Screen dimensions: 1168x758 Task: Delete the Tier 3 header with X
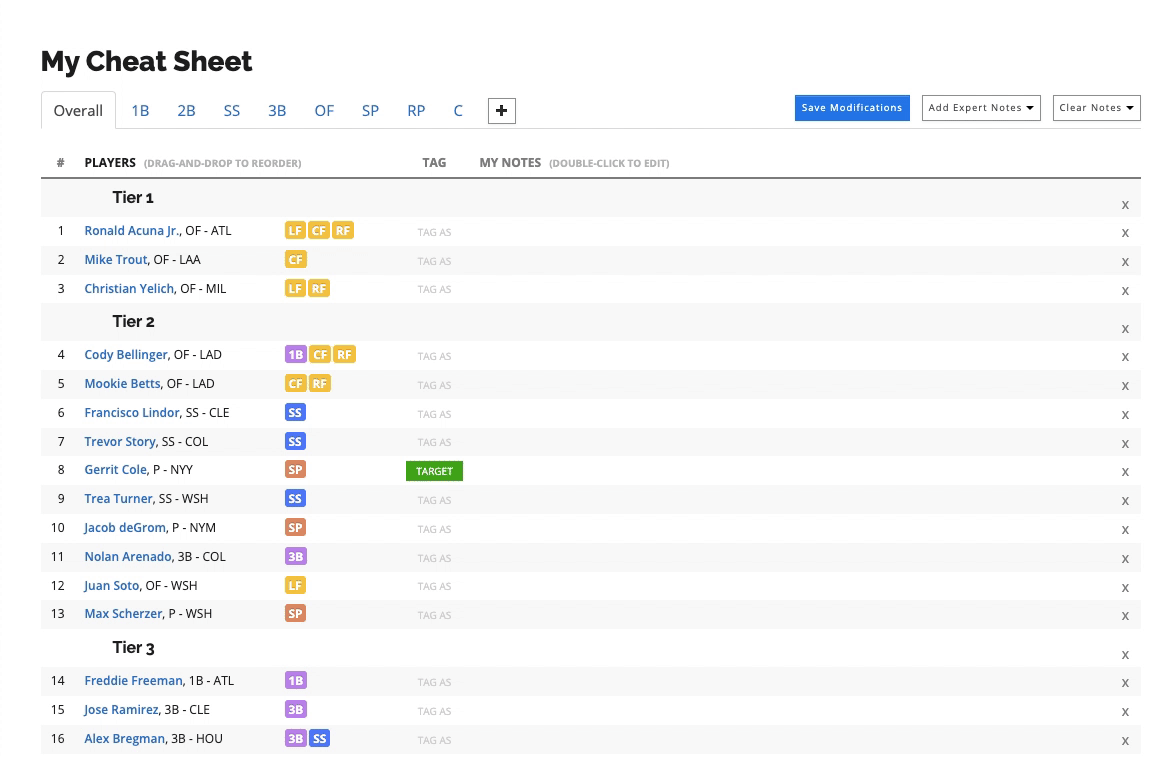pyautogui.click(x=1125, y=655)
